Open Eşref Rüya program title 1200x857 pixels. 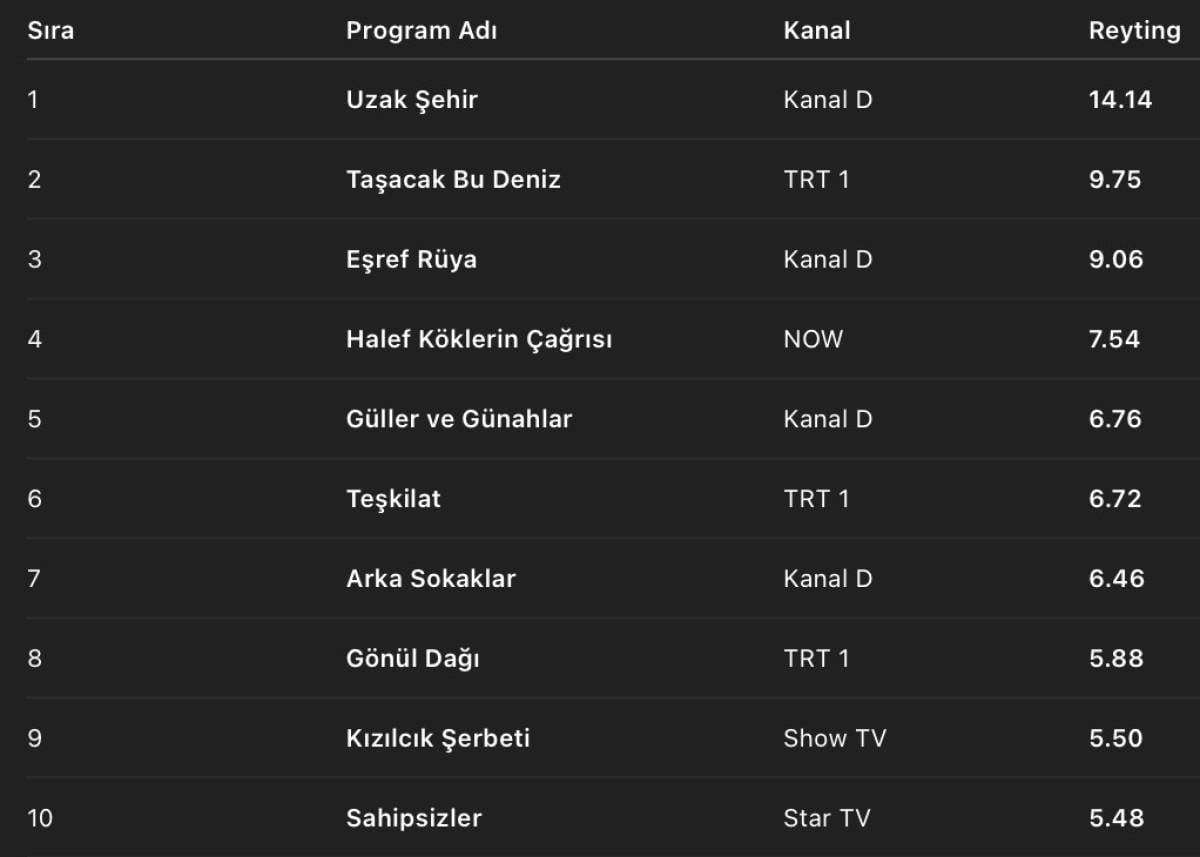[x=411, y=259]
